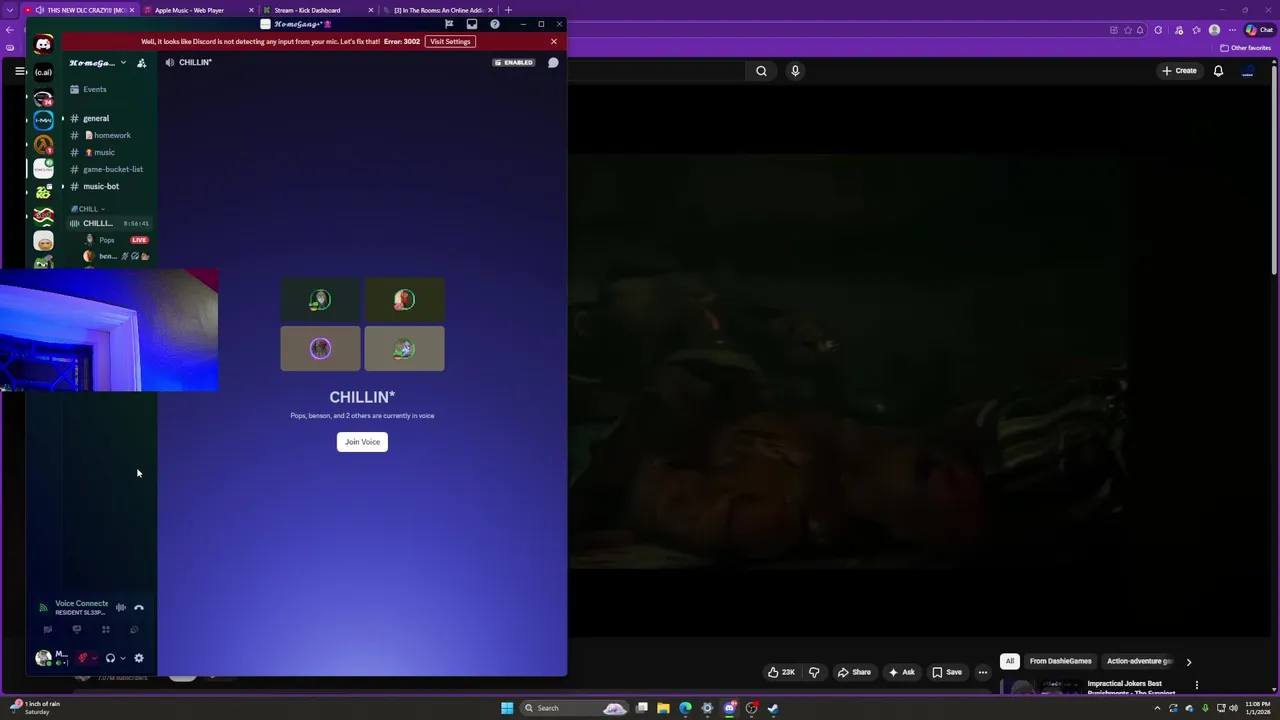Open Discord help question mark icon
This screenshot has height=720, width=1280.
click(495, 24)
